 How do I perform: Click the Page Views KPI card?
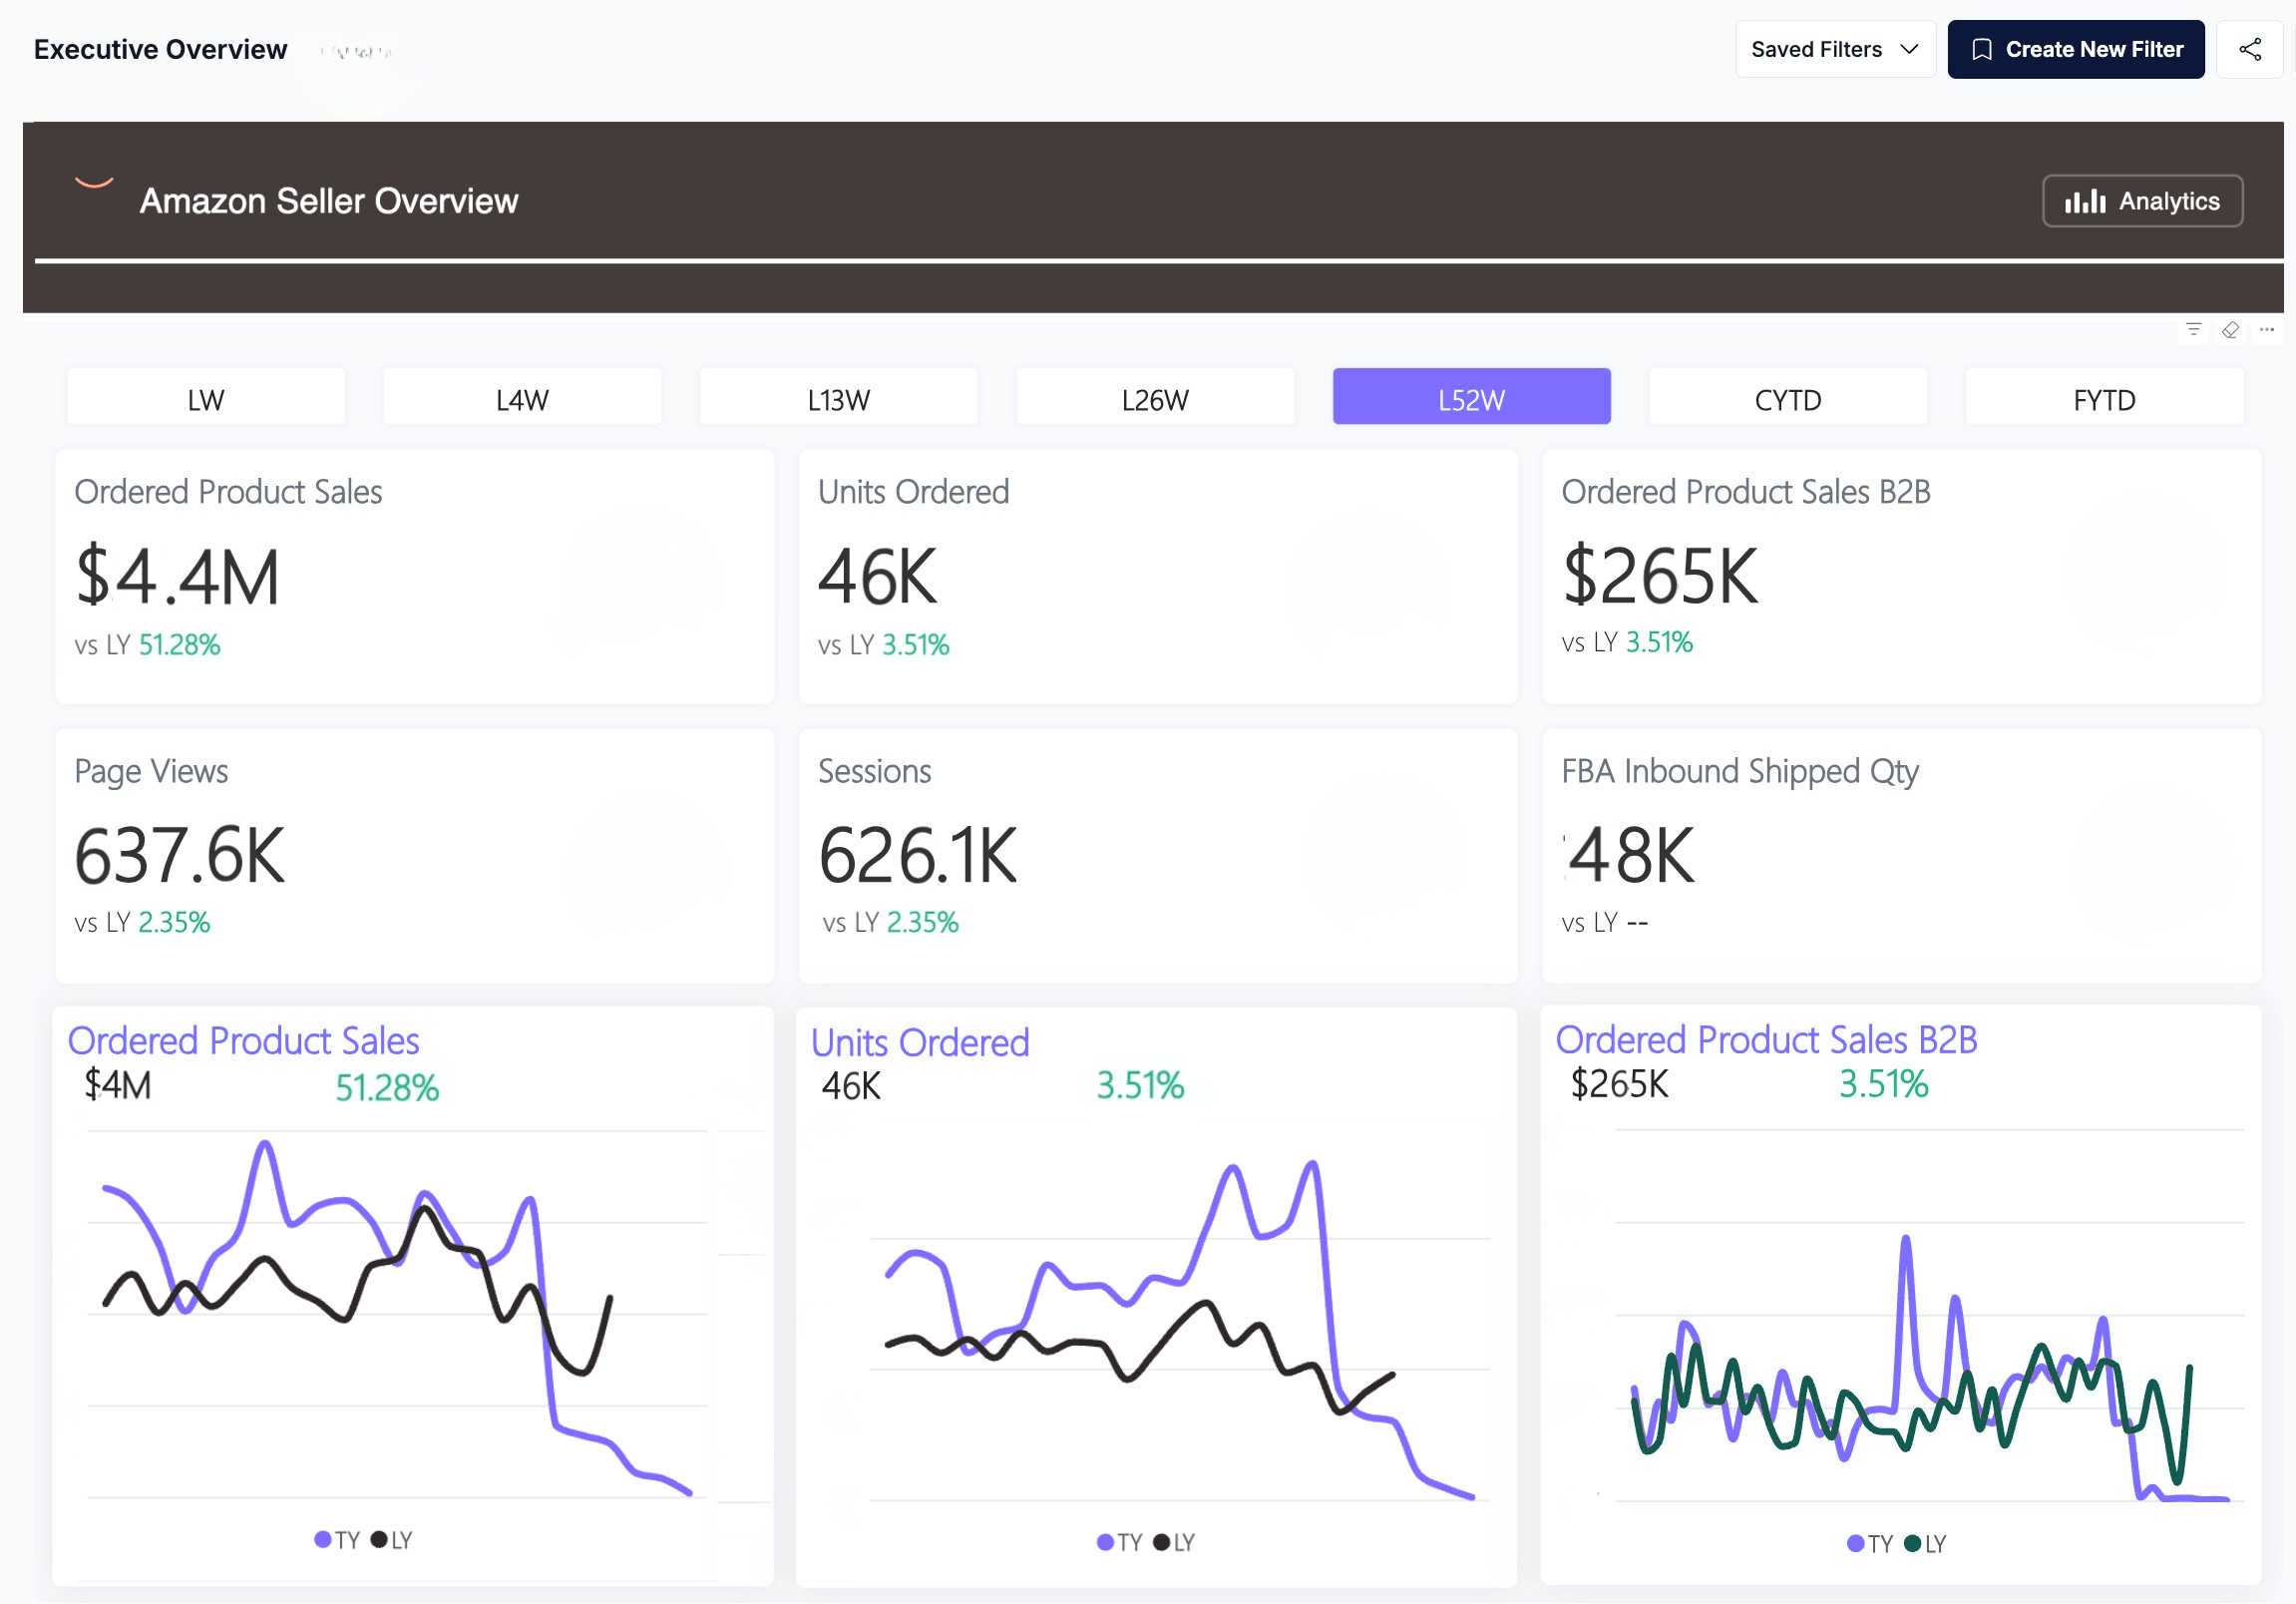(414, 855)
